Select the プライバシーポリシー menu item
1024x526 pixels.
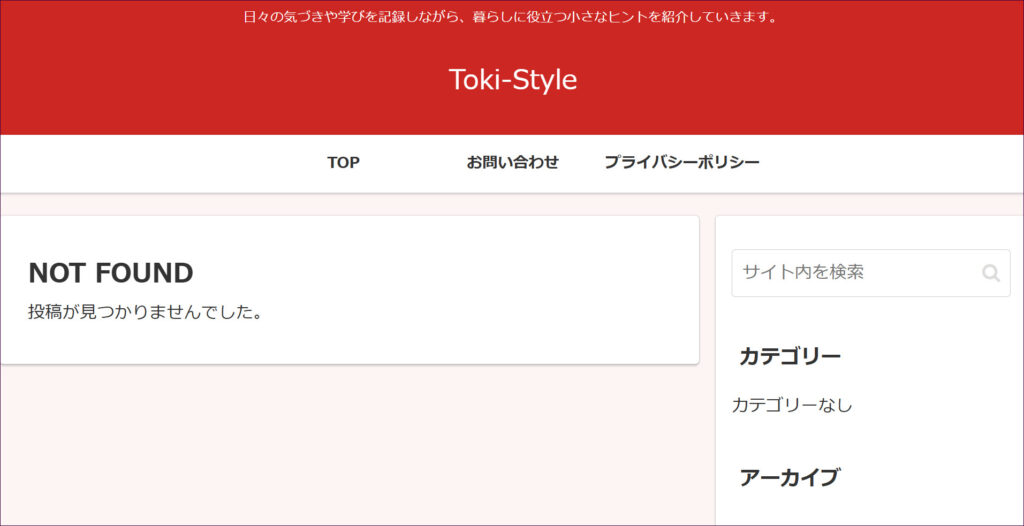[681, 162]
